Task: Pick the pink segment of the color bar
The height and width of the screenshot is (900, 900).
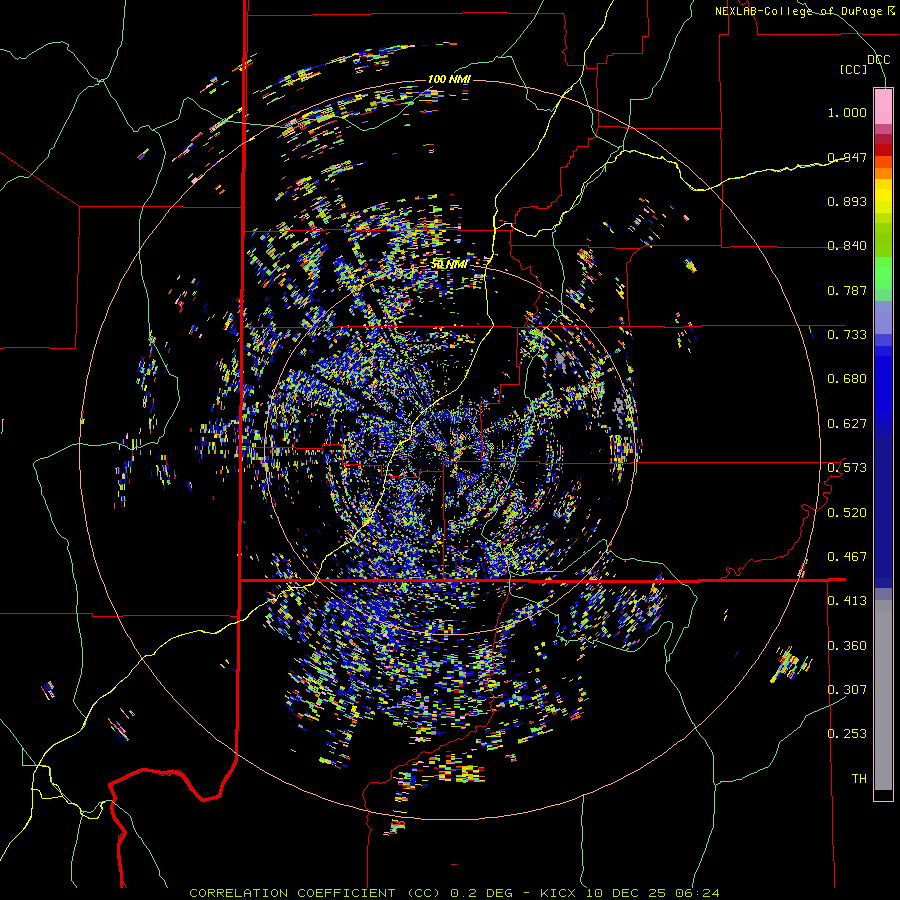Action: (x=883, y=106)
